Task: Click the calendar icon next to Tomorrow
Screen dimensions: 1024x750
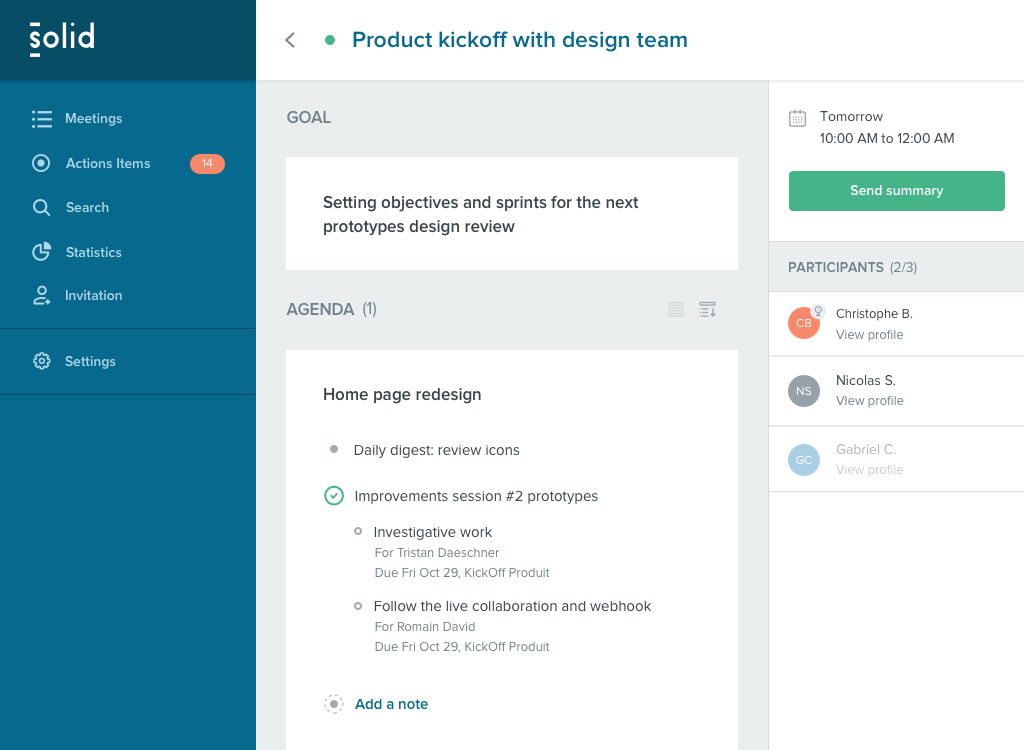Action: click(x=797, y=118)
